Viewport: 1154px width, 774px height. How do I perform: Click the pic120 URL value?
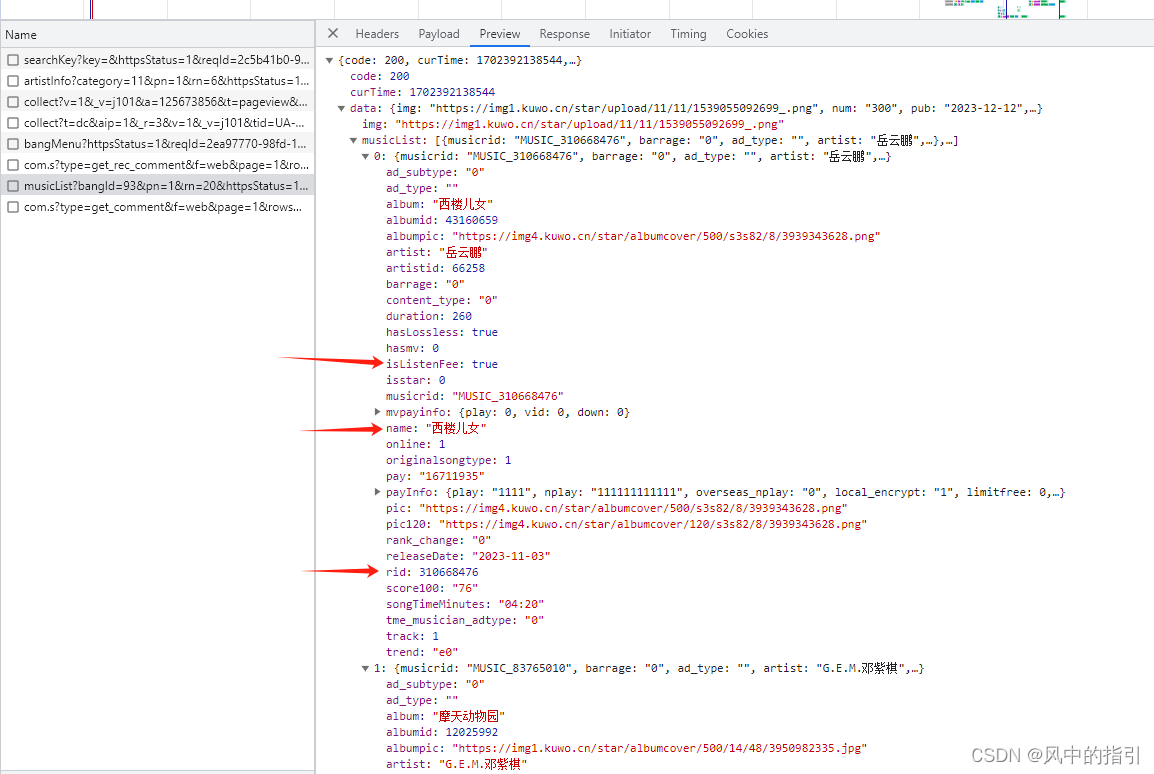[653, 525]
